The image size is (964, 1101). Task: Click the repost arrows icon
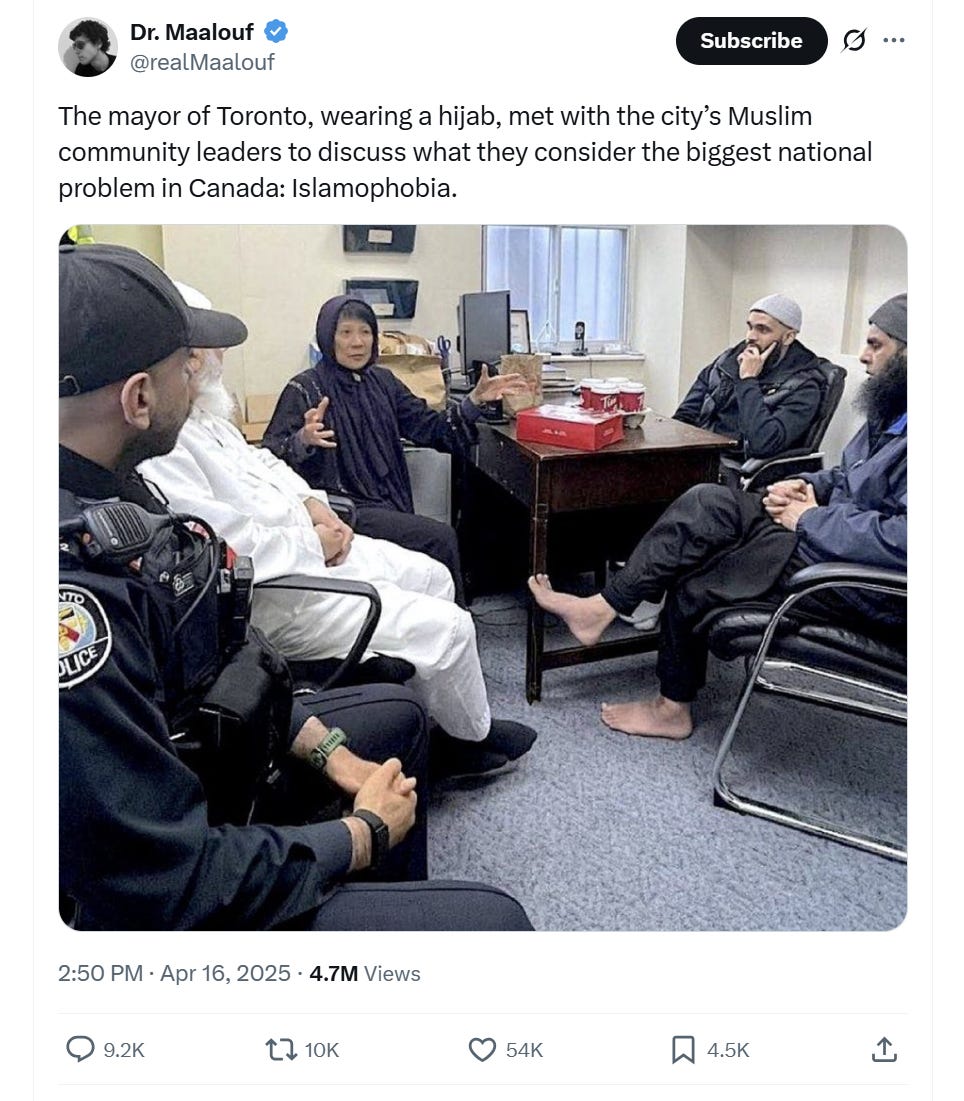[x=281, y=1050]
